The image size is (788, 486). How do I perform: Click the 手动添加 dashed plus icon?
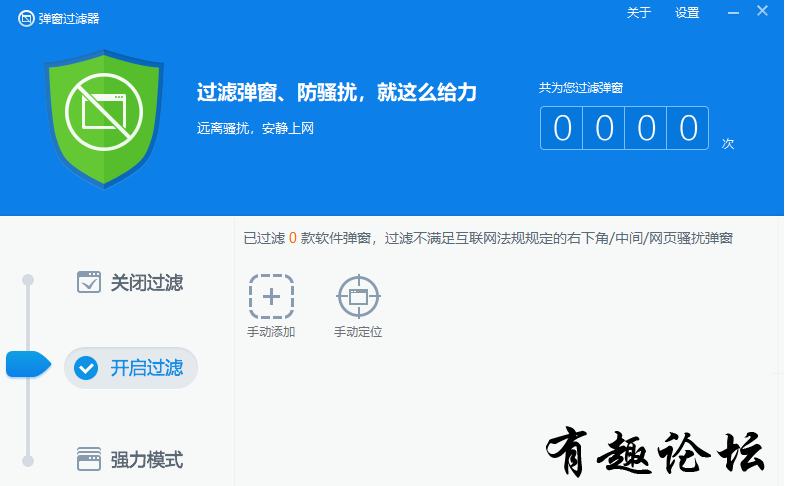[x=271, y=297]
